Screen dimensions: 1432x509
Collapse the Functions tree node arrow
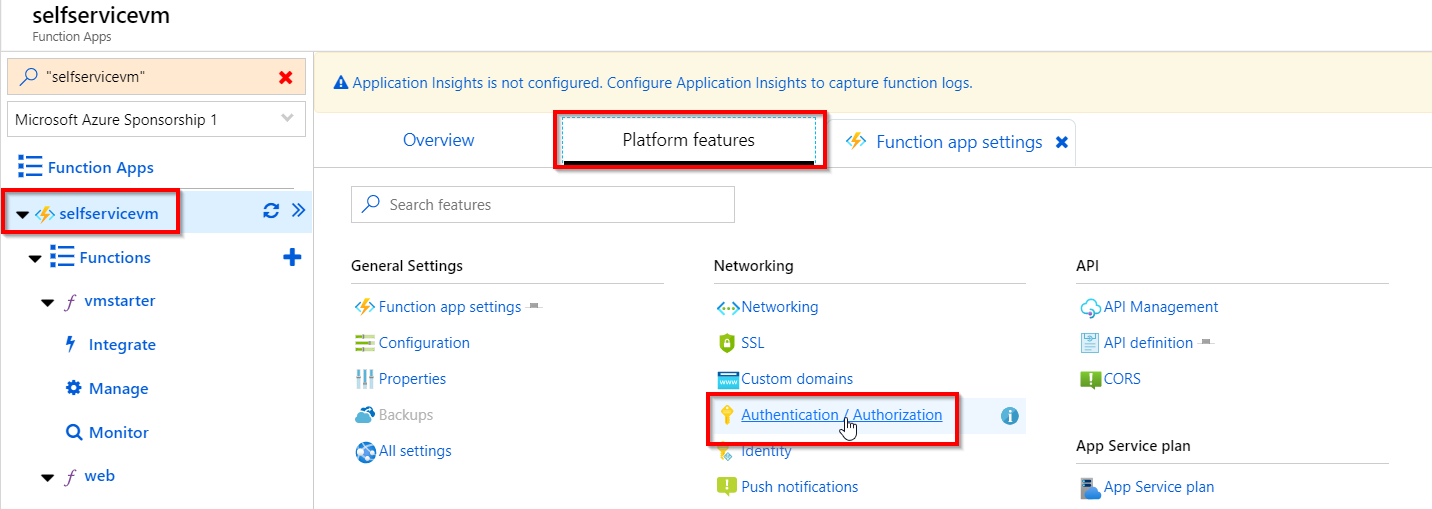[x=35, y=259]
